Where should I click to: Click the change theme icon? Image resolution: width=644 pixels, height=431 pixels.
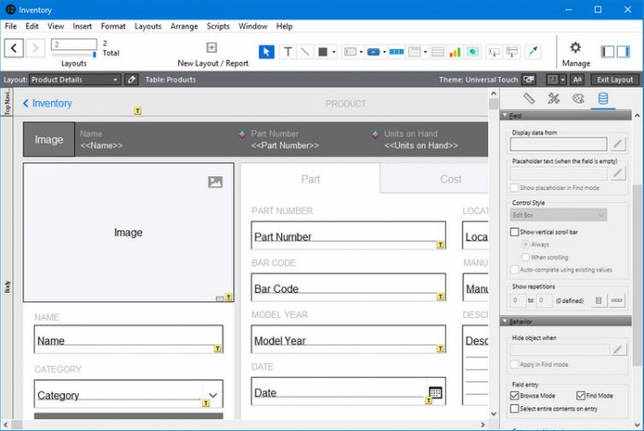(x=529, y=79)
